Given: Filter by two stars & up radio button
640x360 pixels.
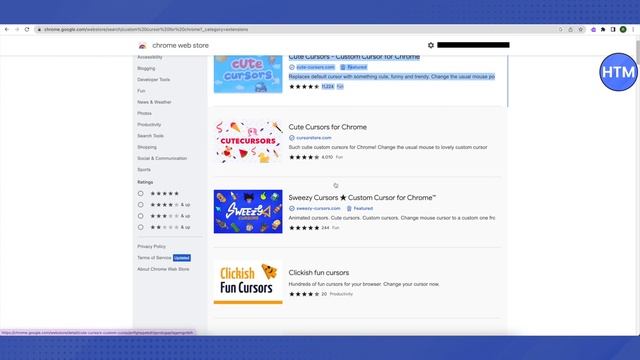Looking at the screenshot, I should pyautogui.click(x=140, y=227).
